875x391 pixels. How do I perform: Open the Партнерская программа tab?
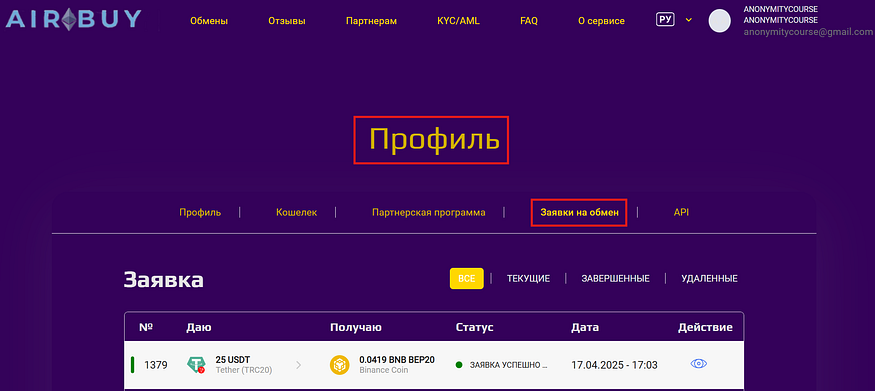coord(429,213)
